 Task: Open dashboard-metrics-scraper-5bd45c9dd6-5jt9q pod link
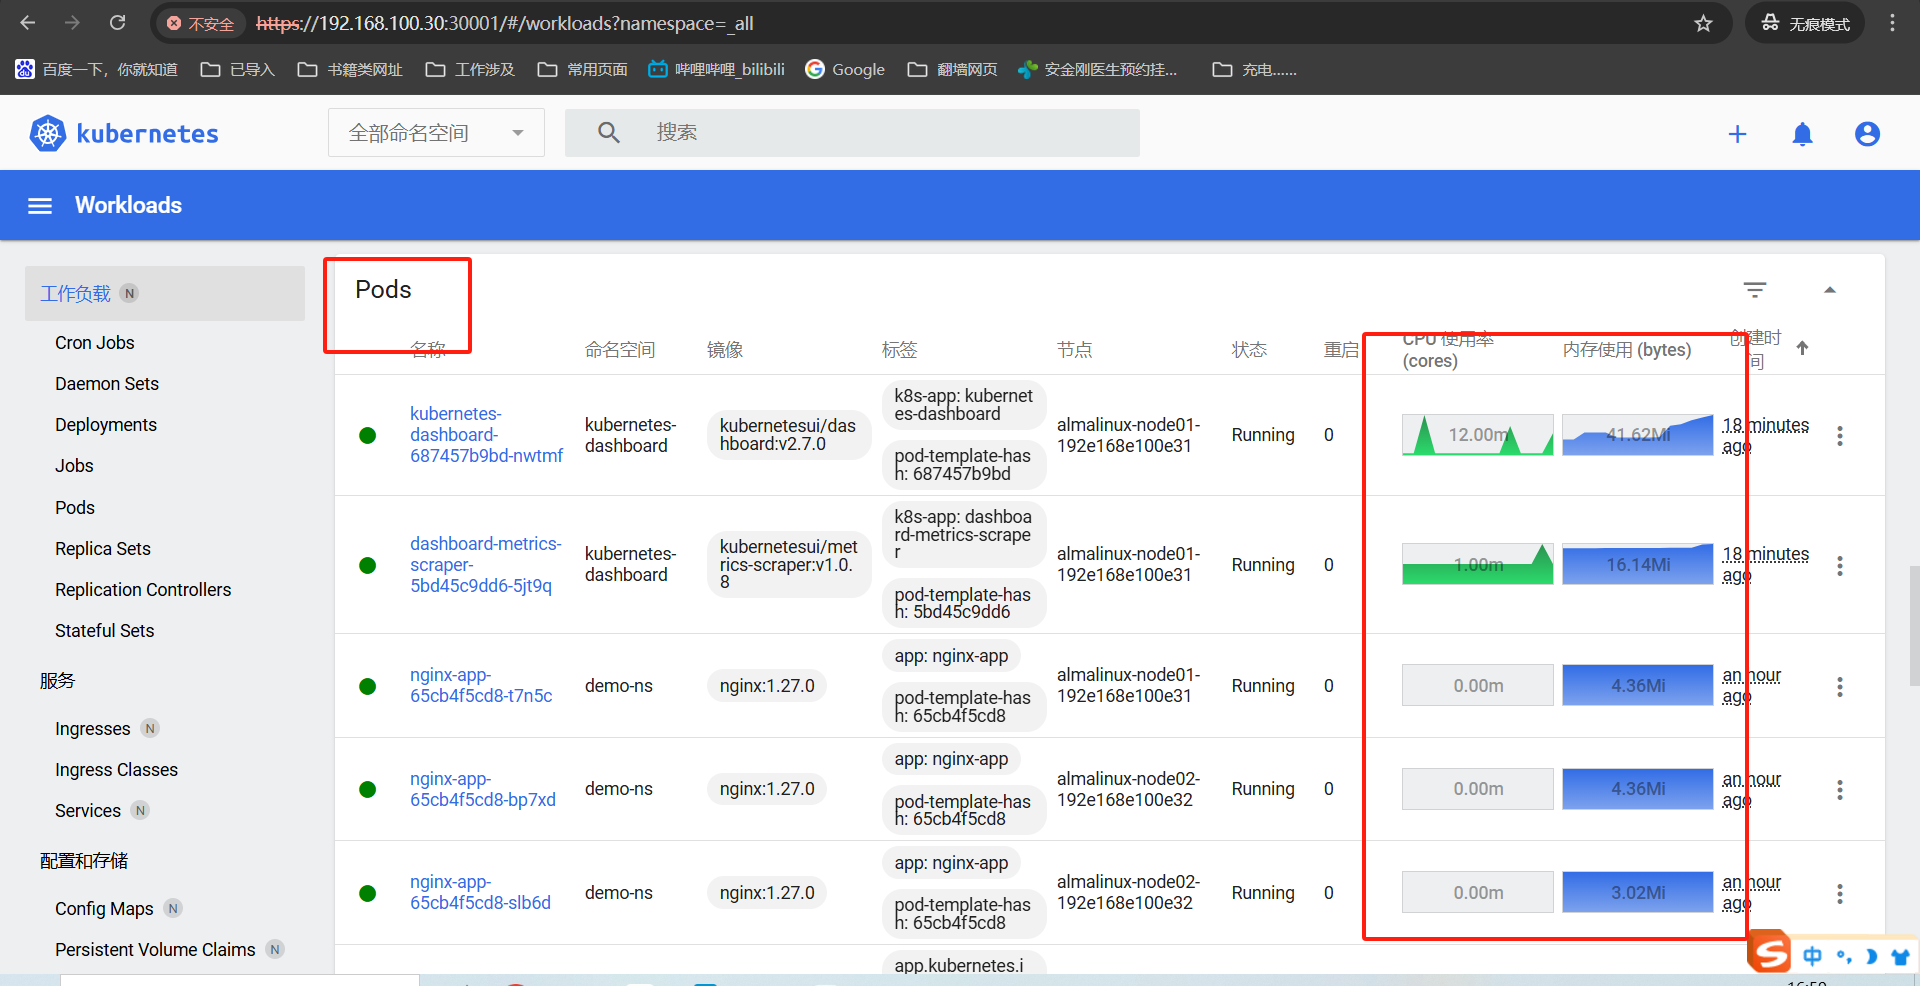point(486,565)
